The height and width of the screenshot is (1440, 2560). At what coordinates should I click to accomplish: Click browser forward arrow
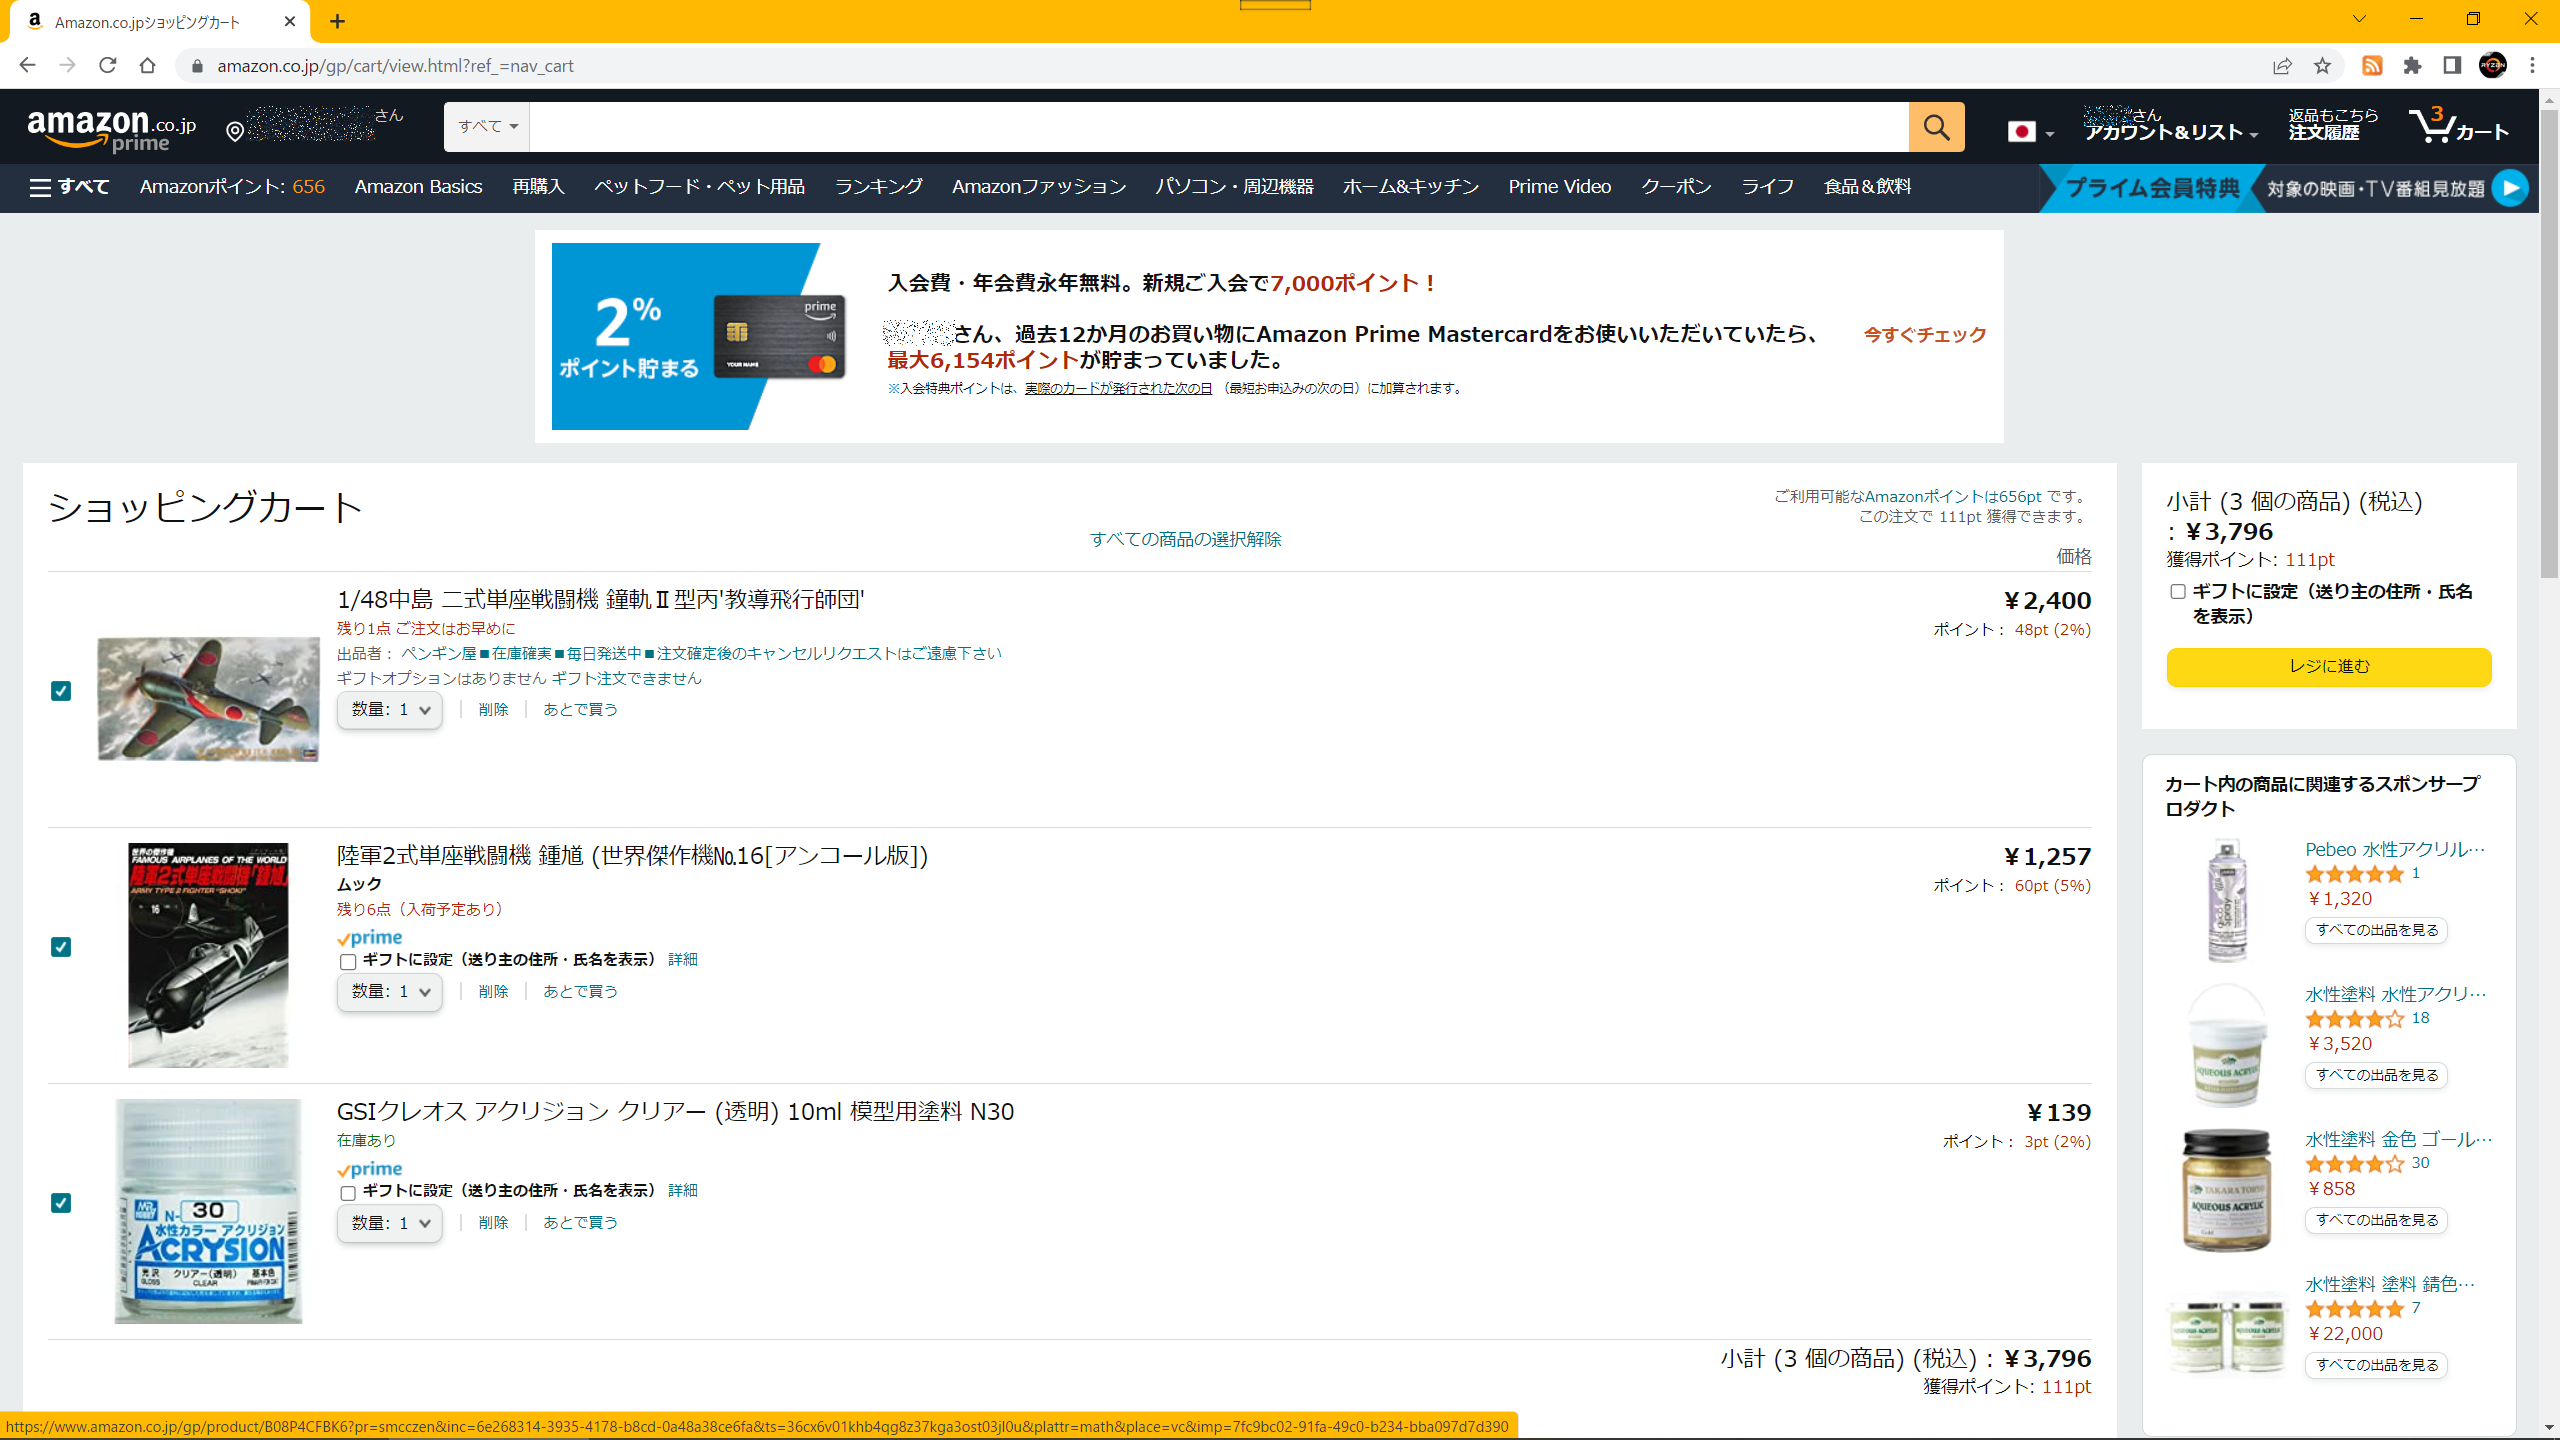tap(67, 65)
